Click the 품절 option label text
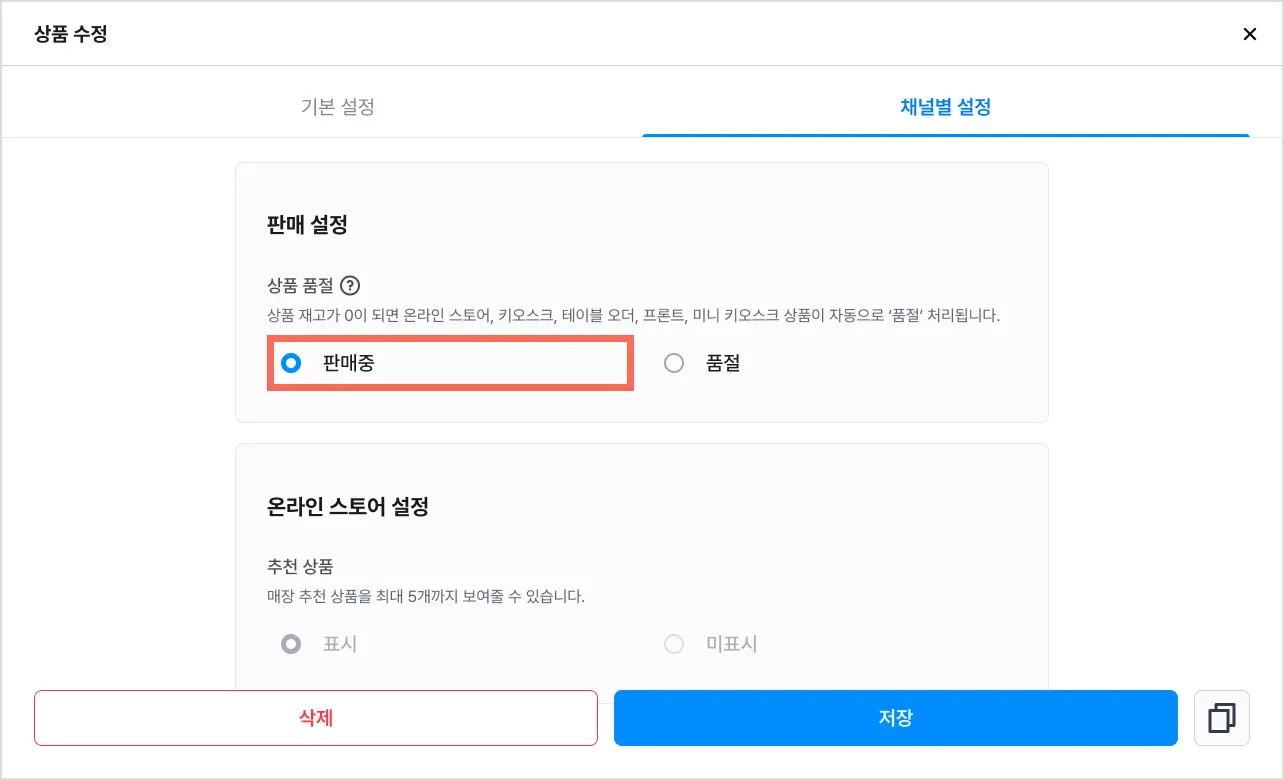Image resolution: width=1284 pixels, height=780 pixels. [x=723, y=364]
